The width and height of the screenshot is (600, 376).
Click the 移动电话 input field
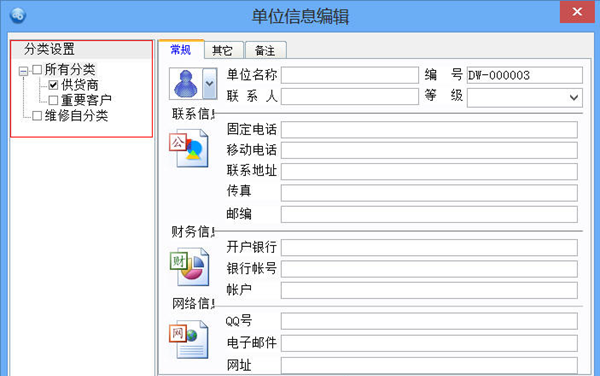[x=429, y=150]
